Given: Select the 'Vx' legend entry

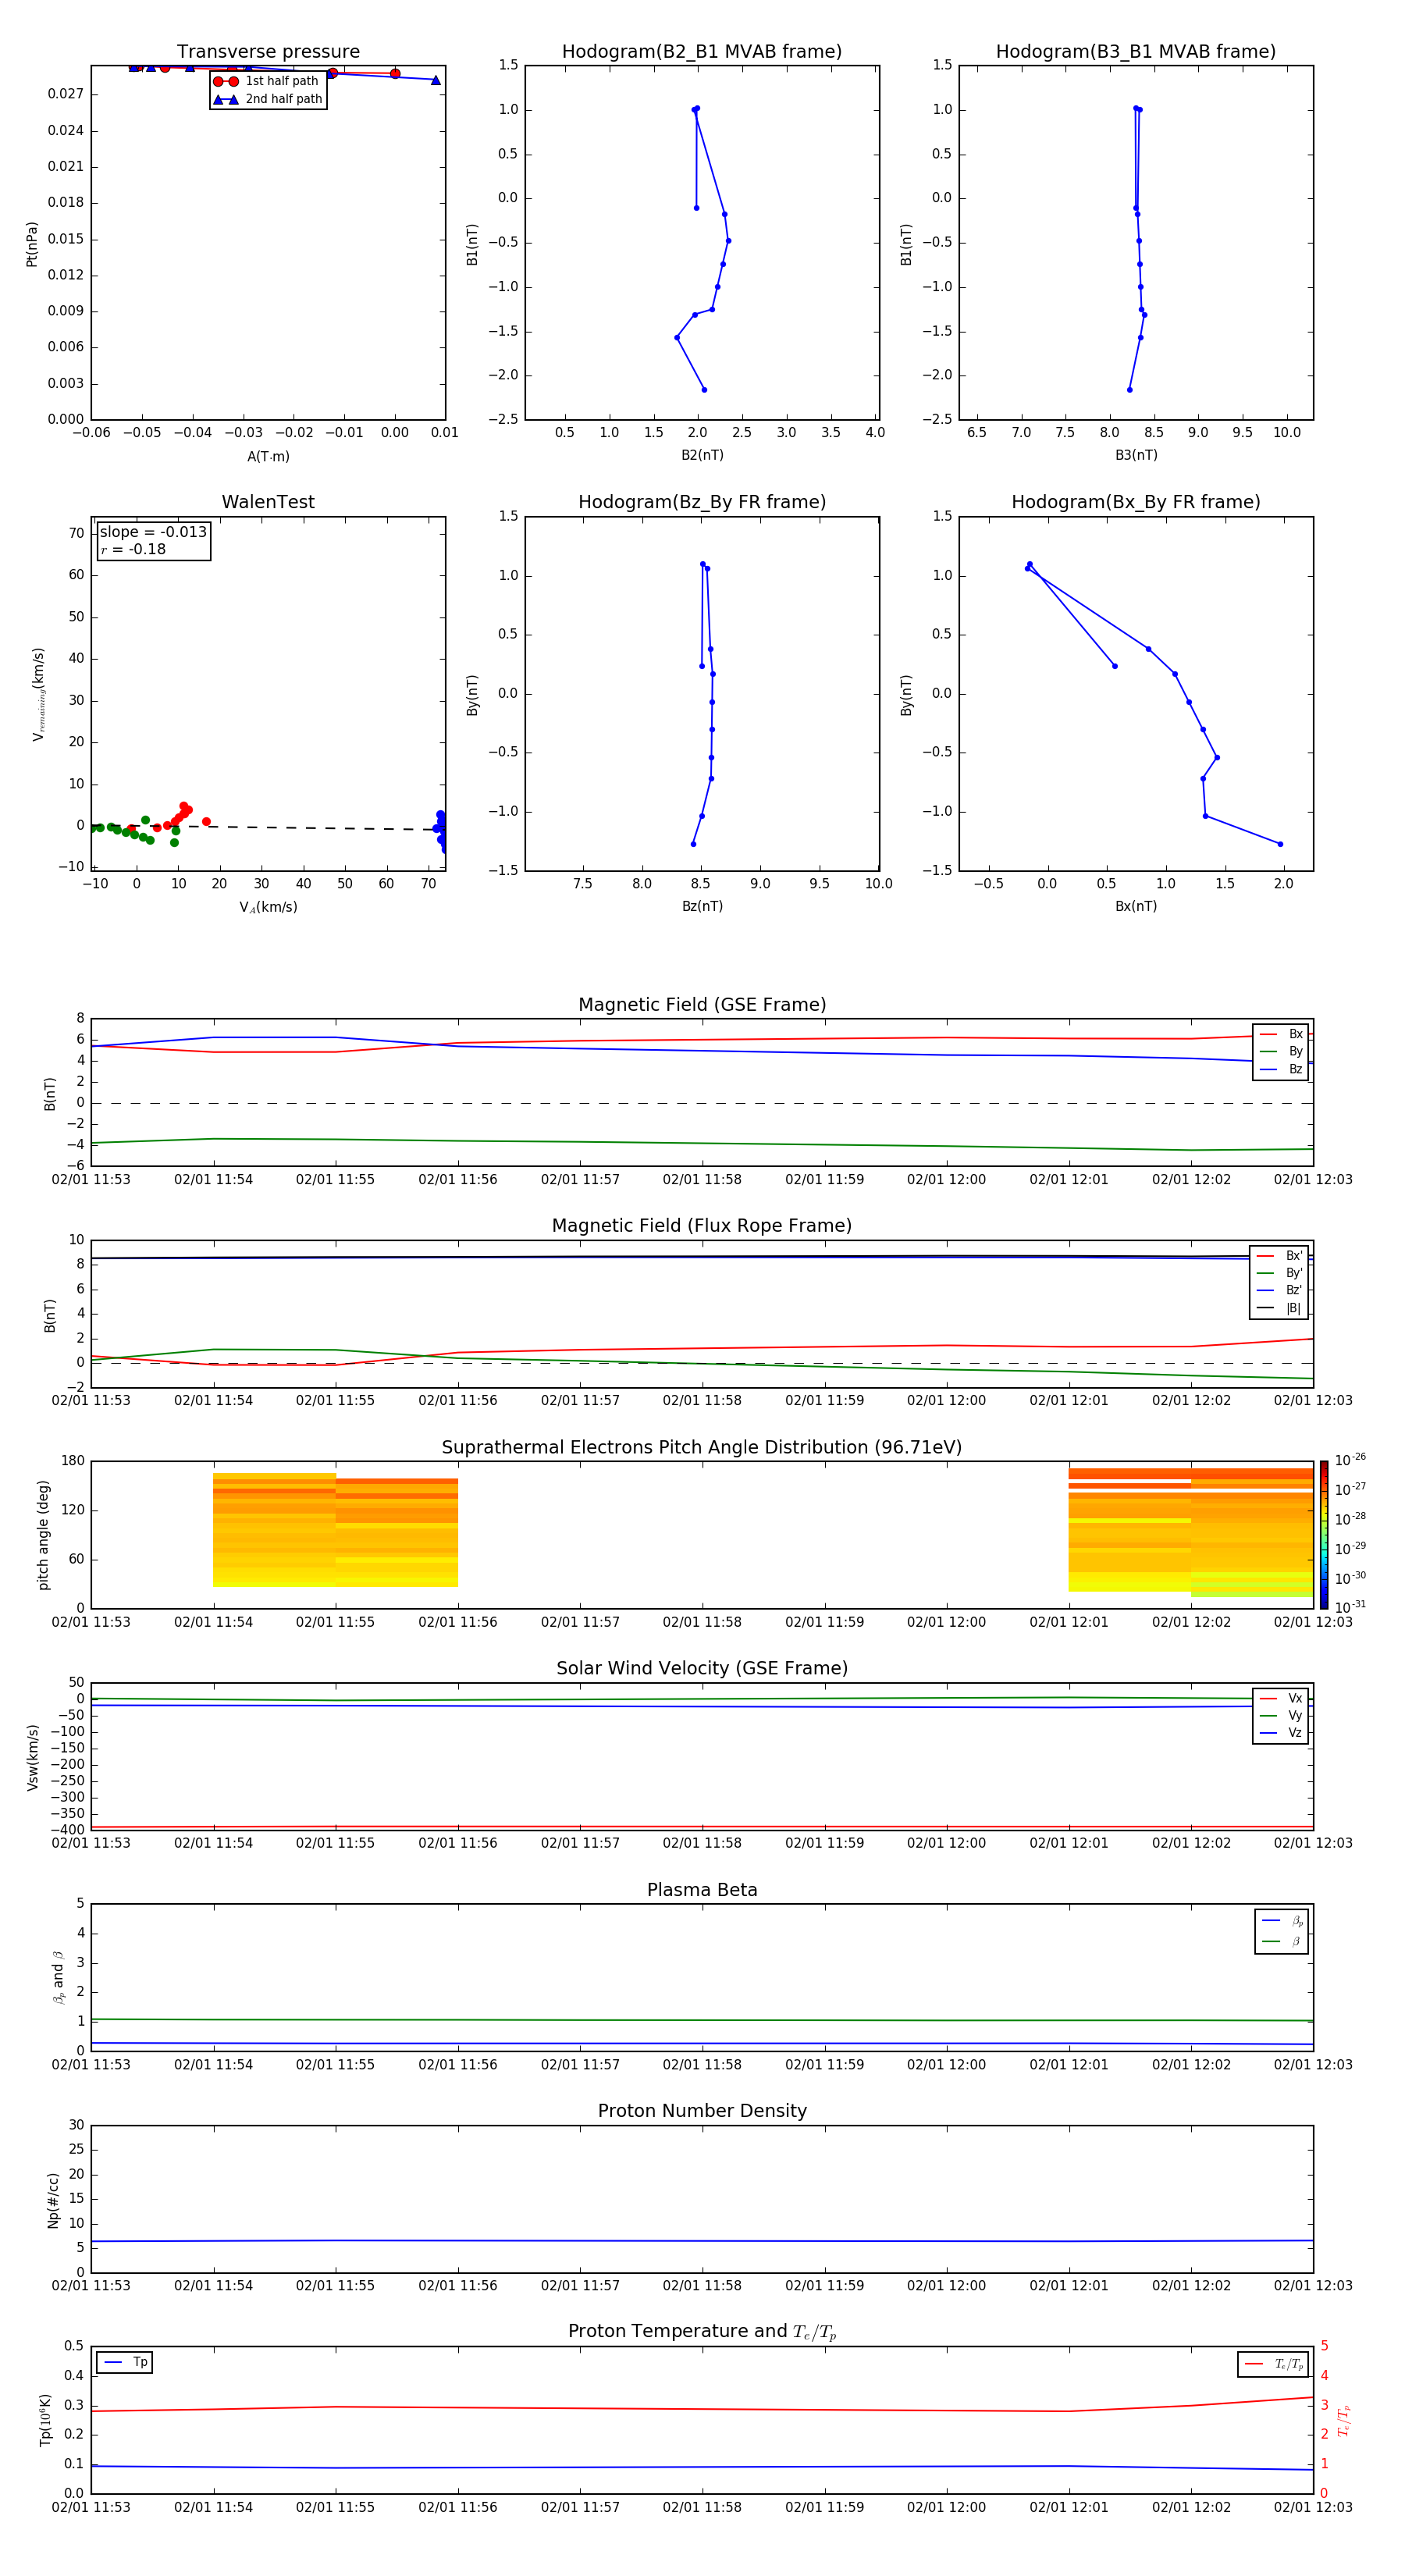Looking at the screenshot, I should click(1281, 1699).
